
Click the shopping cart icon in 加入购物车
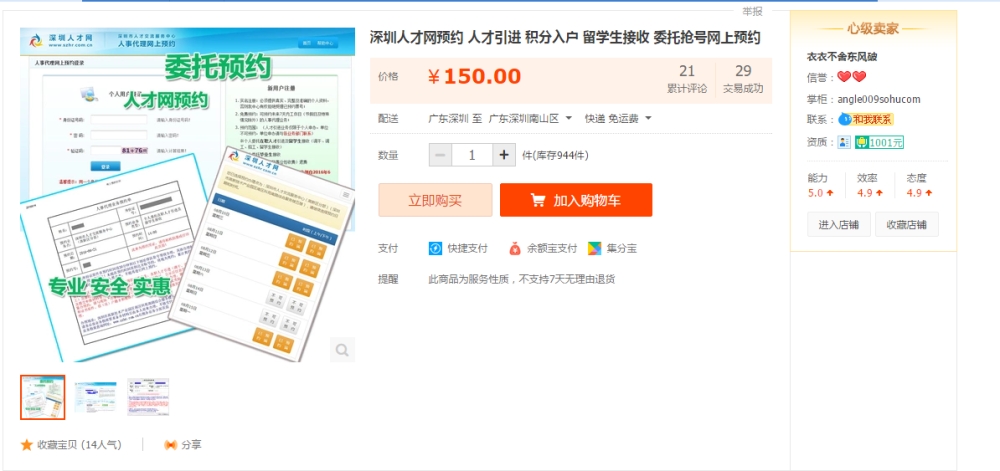tap(538, 200)
